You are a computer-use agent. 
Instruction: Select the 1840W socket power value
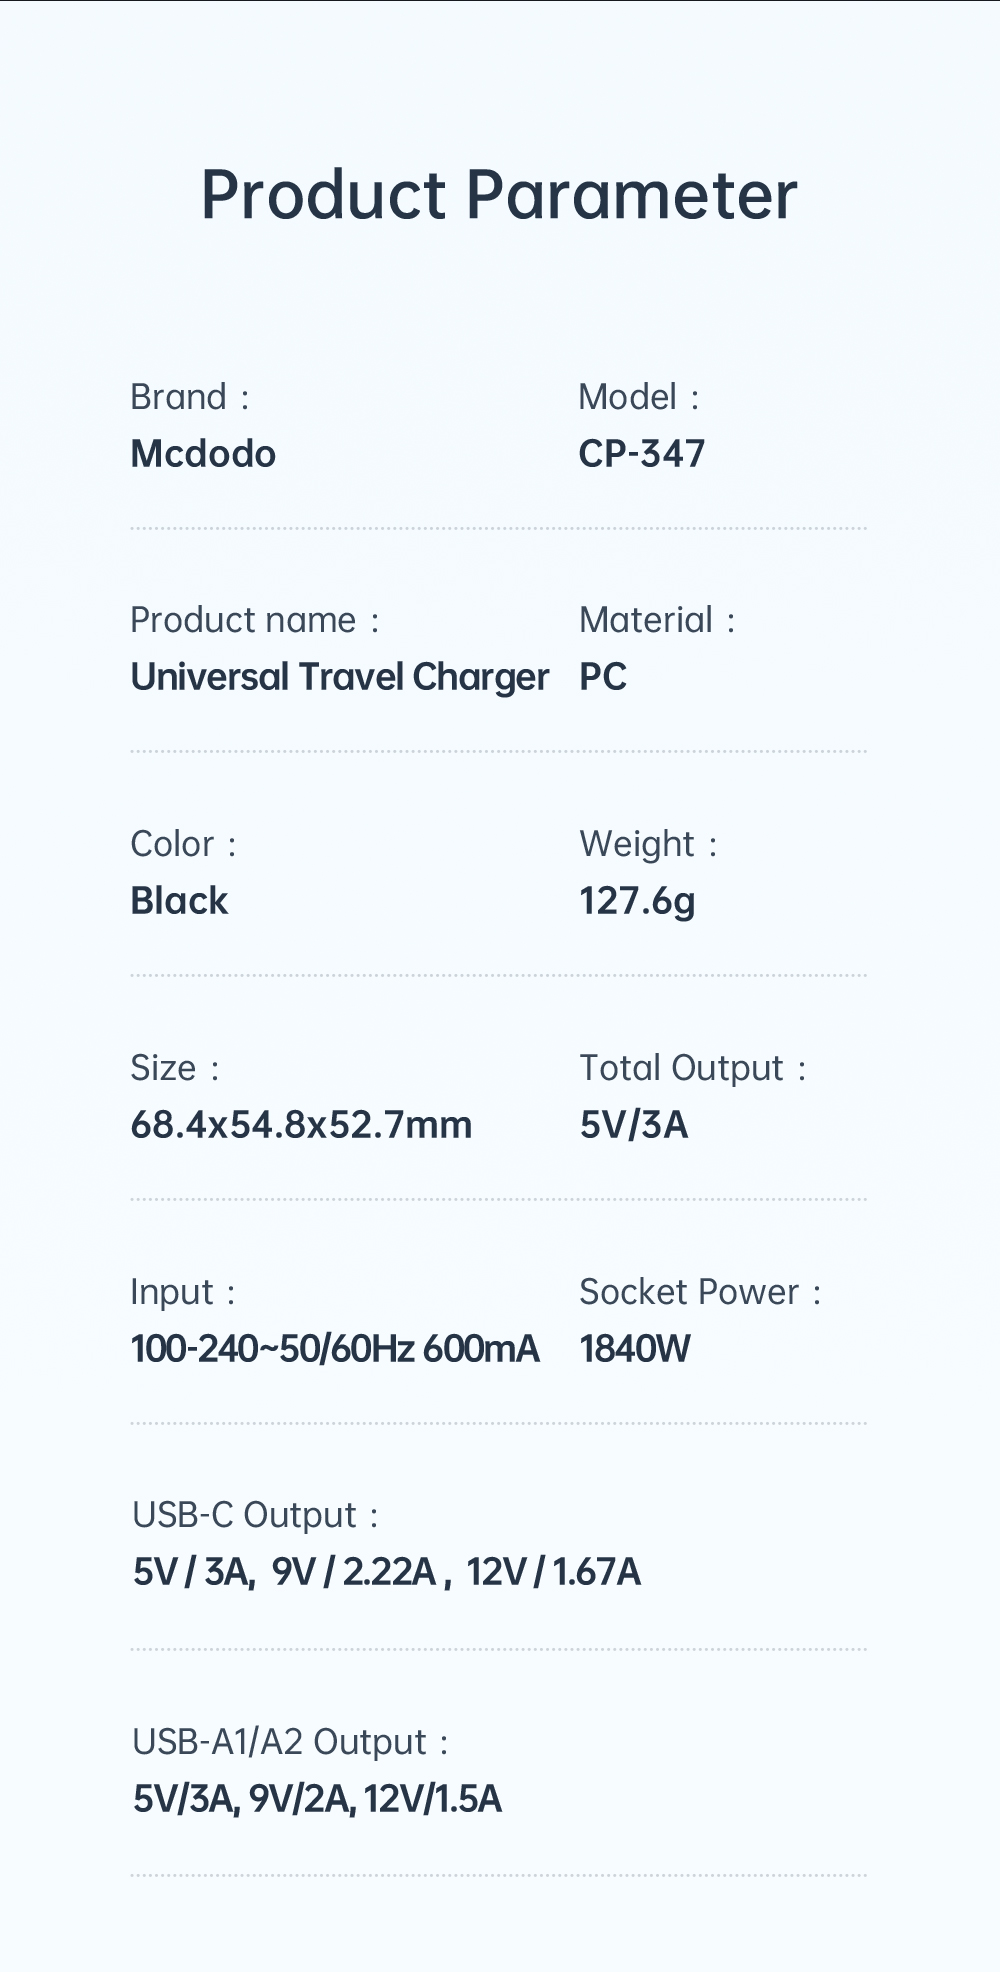click(x=635, y=1349)
